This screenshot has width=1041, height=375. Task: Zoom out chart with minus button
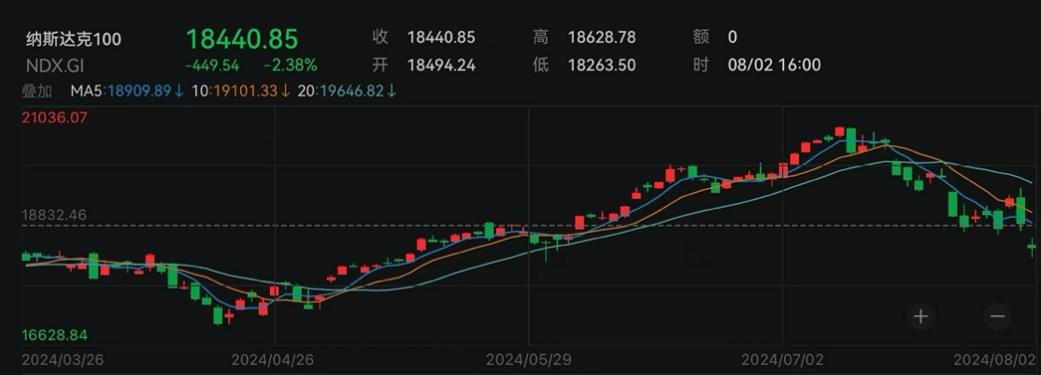coord(998,316)
